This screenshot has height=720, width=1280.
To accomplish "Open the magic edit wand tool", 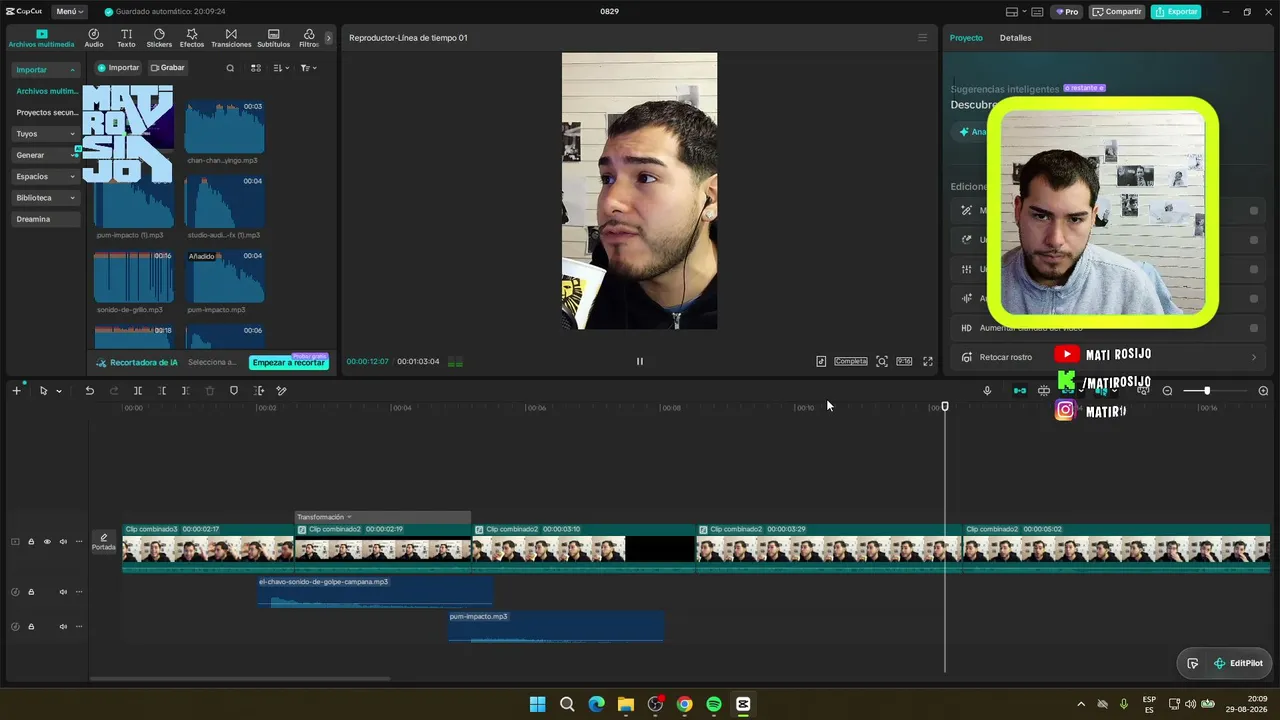I will (282, 391).
